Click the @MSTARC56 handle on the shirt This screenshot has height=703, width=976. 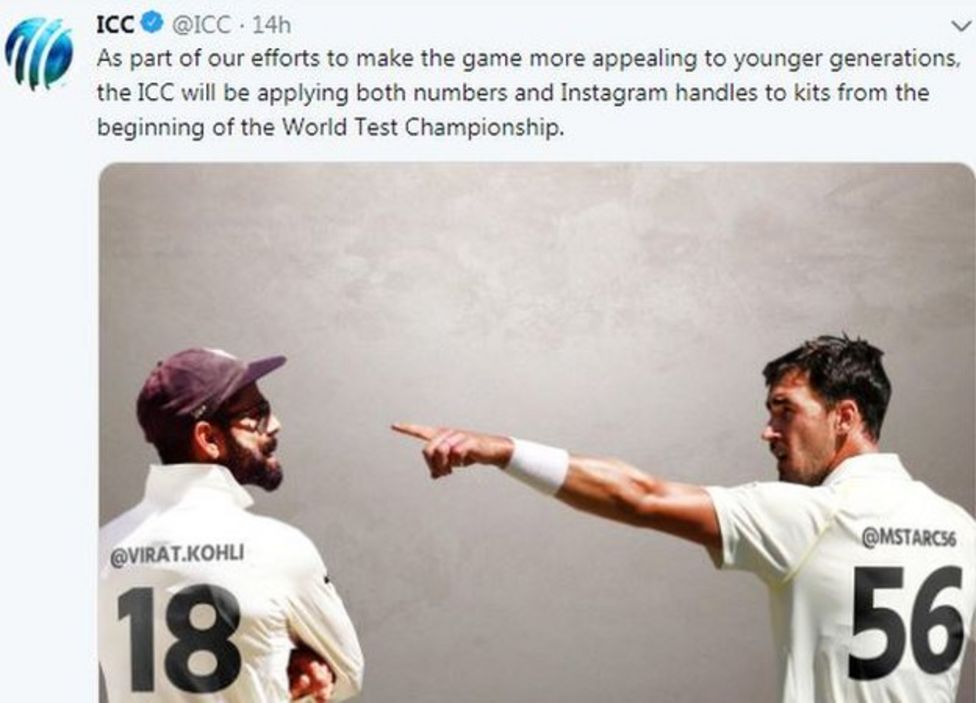tap(908, 538)
